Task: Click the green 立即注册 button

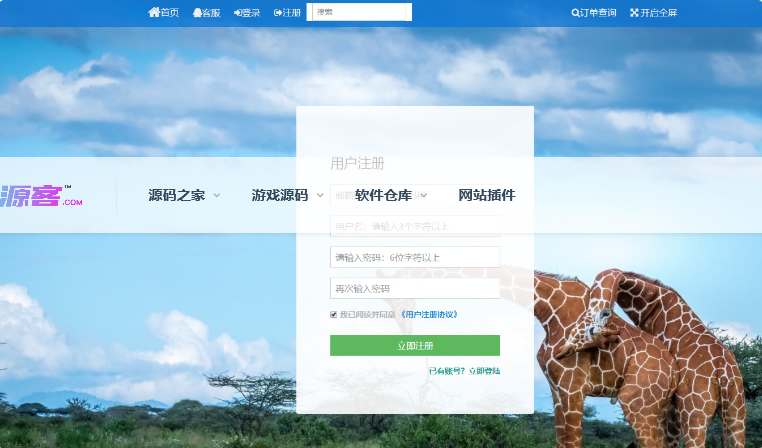Action: (x=415, y=345)
